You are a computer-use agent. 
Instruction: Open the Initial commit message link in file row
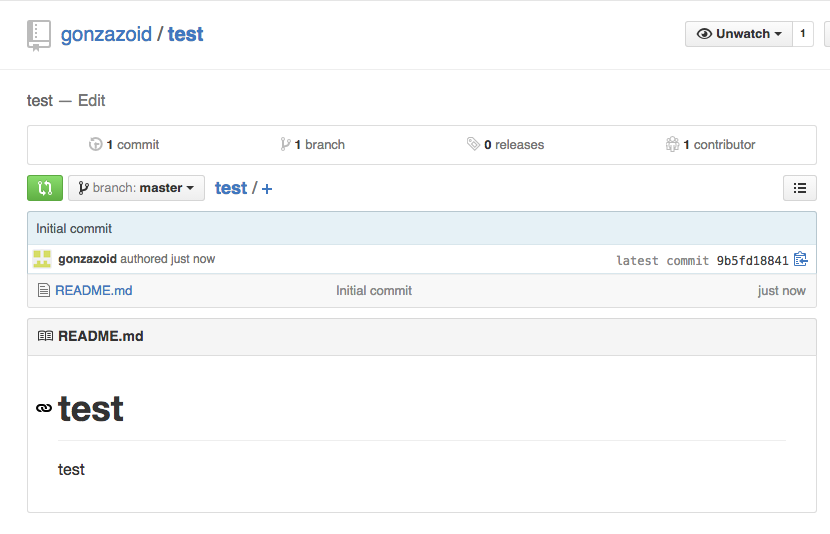tap(374, 291)
